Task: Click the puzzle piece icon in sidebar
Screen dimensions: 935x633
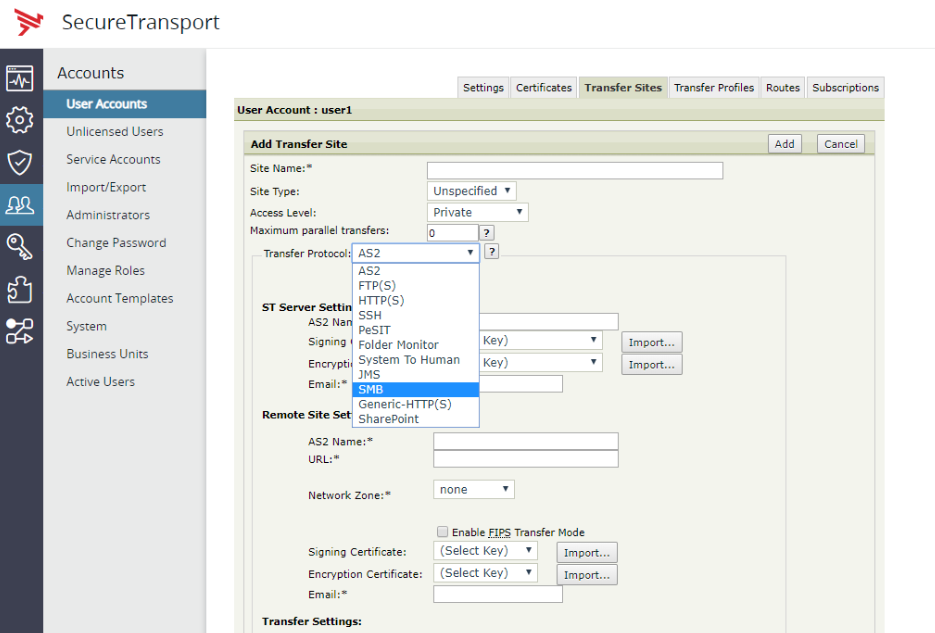Action: [20, 288]
